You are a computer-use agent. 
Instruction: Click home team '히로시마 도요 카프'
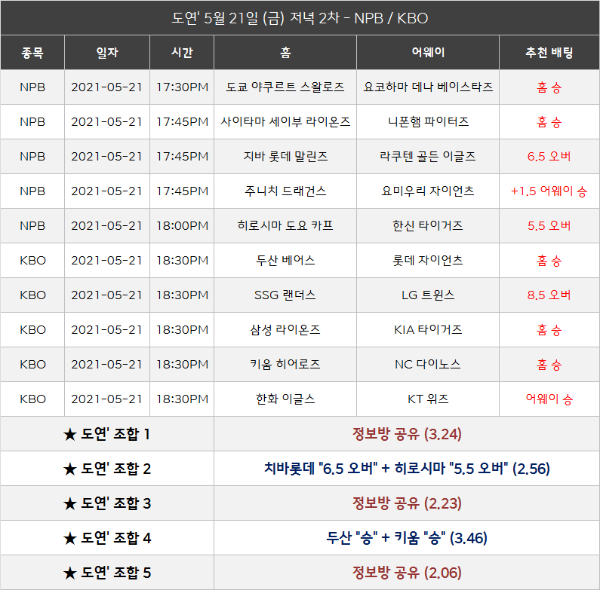pyautogui.click(x=285, y=225)
